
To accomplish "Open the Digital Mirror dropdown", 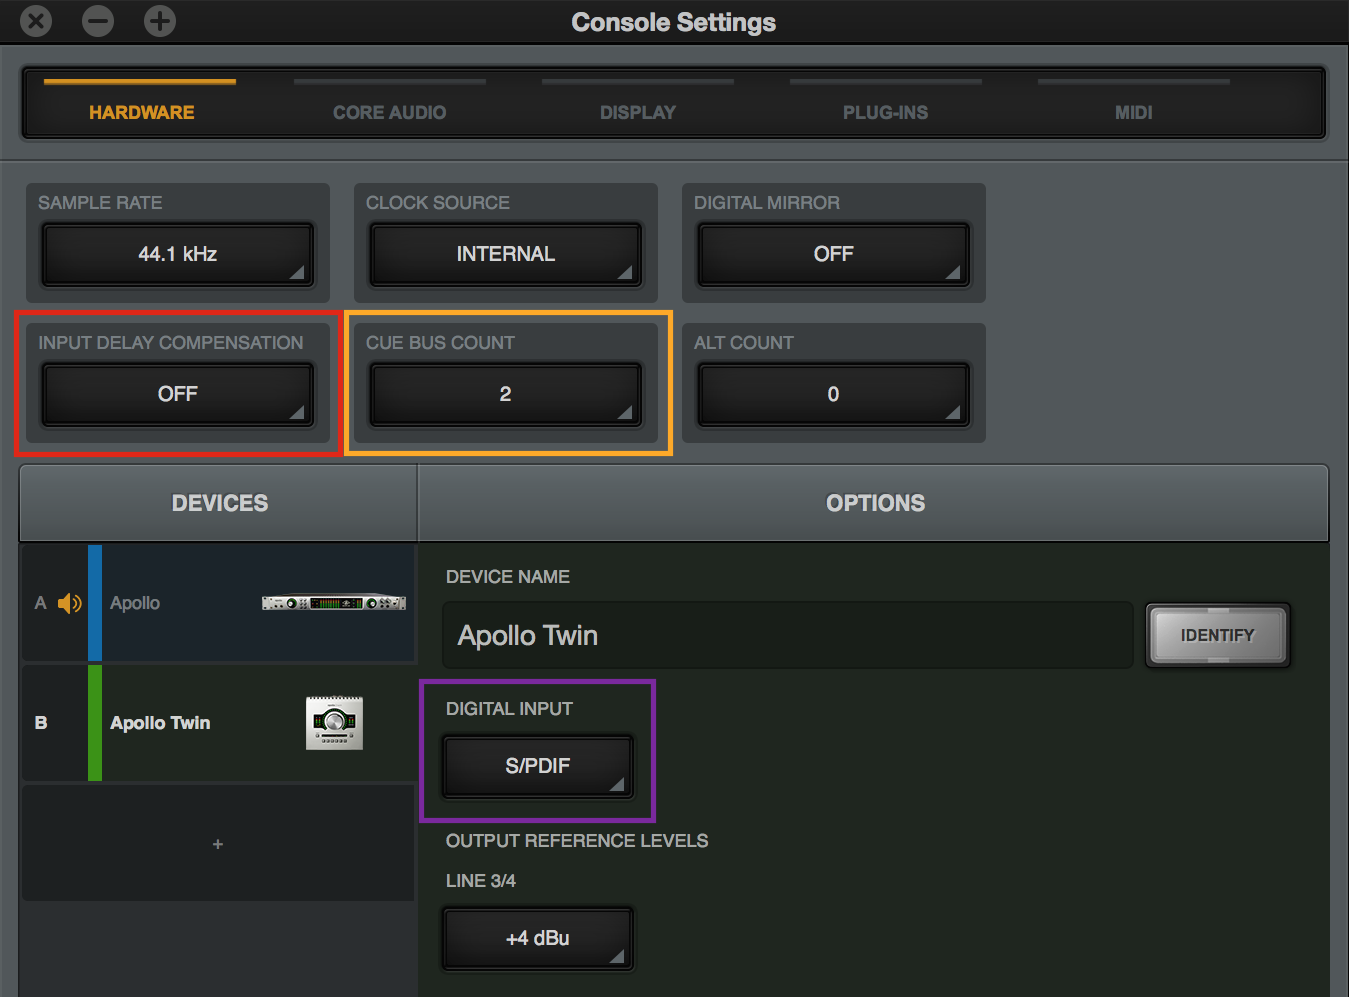I will [834, 254].
